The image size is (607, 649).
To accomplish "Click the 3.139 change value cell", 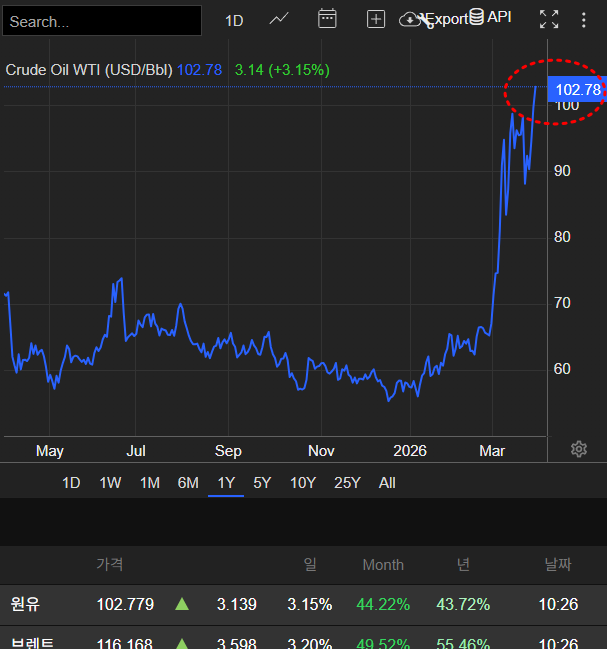I will pos(237,604).
